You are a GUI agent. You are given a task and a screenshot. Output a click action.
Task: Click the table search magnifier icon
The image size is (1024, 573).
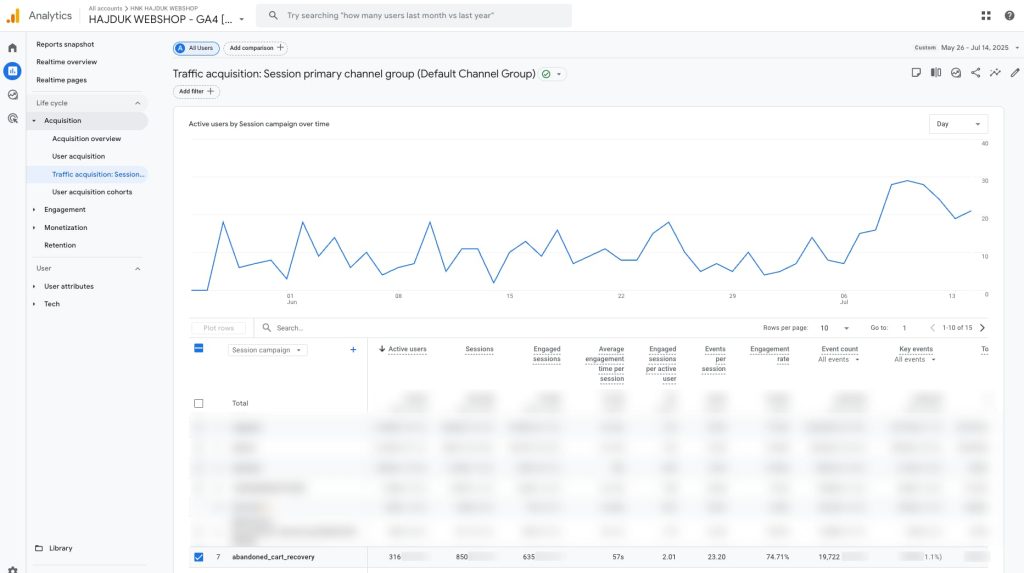[266, 327]
